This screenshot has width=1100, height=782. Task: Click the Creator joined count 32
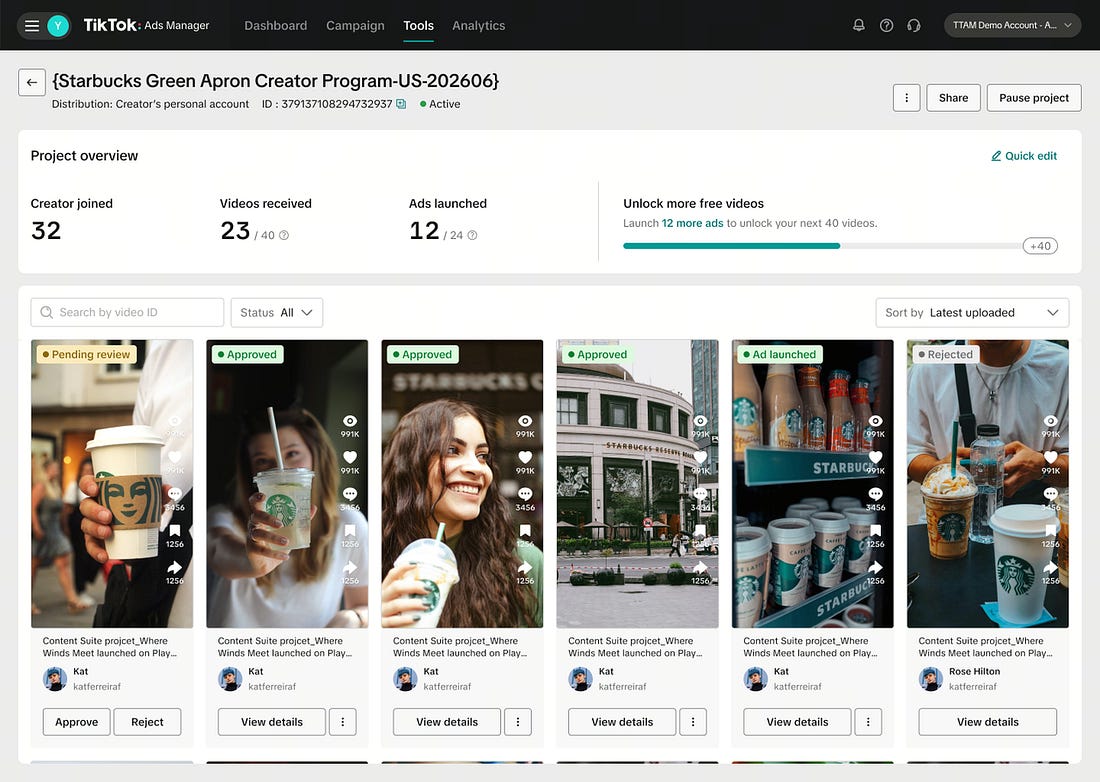tap(46, 230)
